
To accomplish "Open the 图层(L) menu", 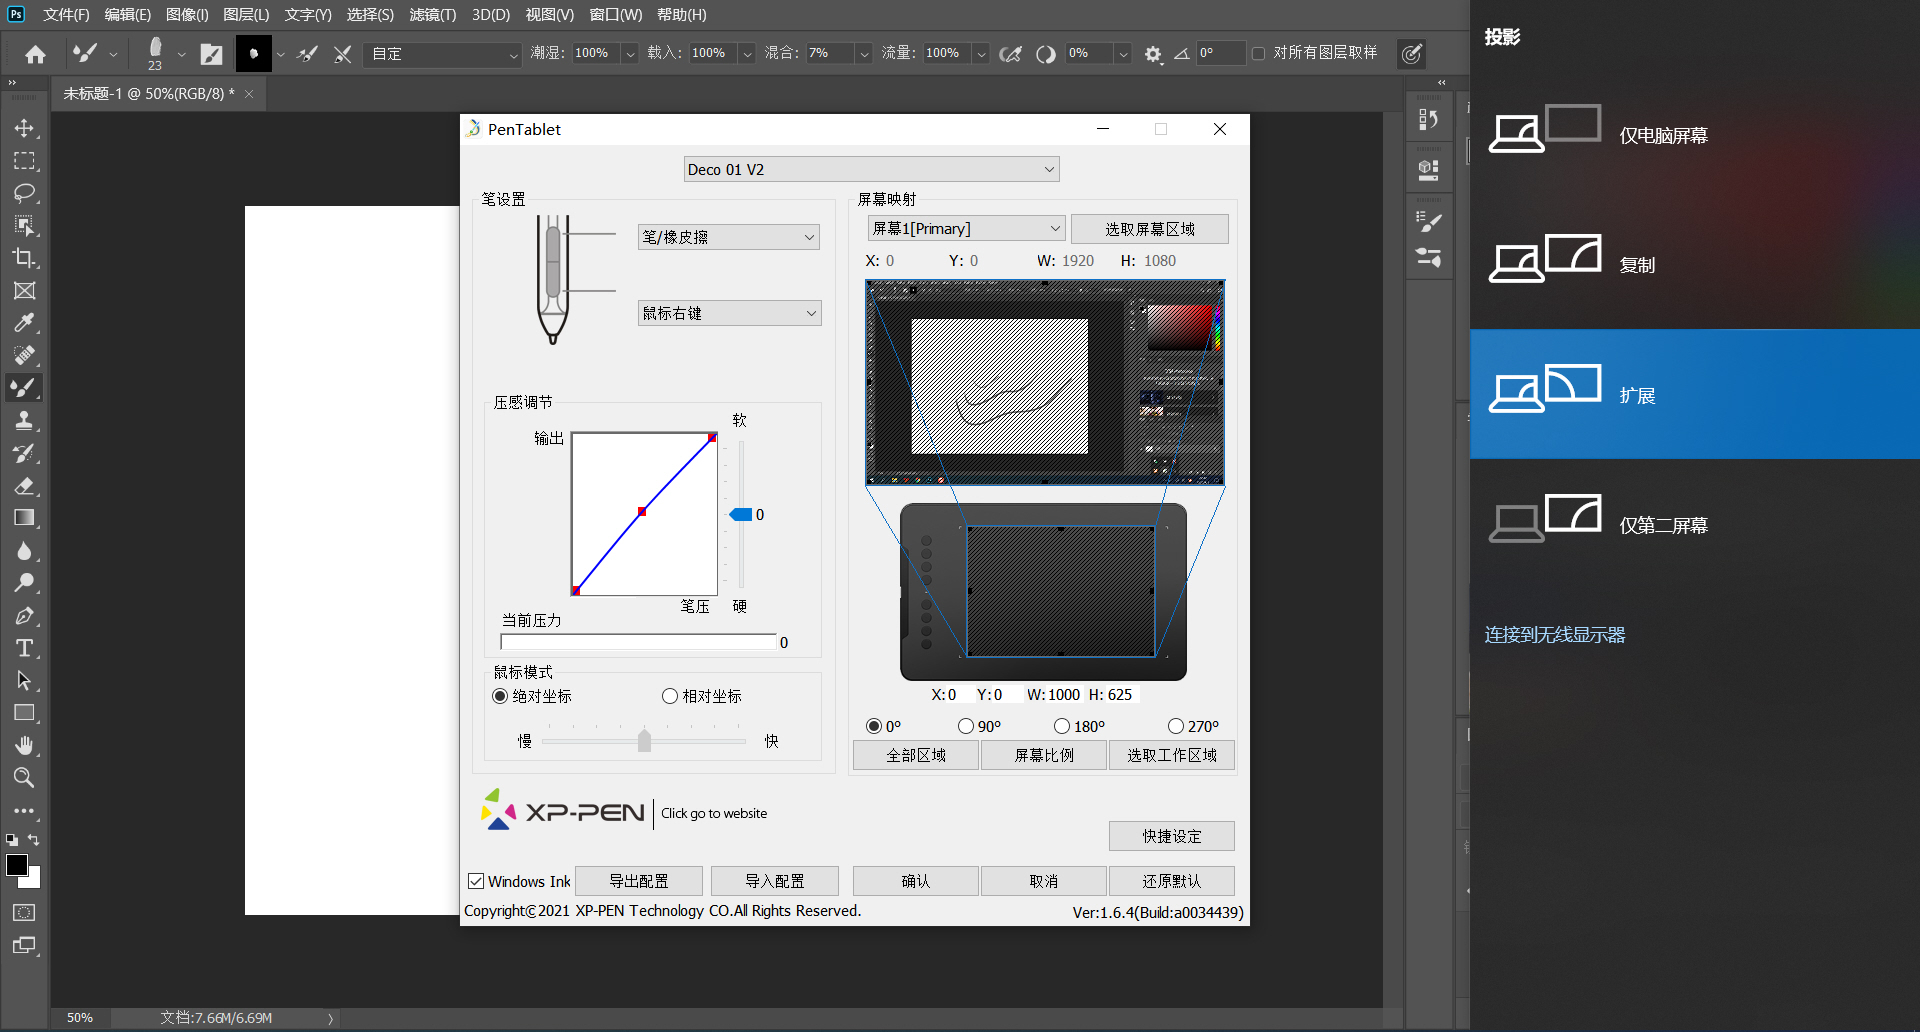I will [x=246, y=15].
